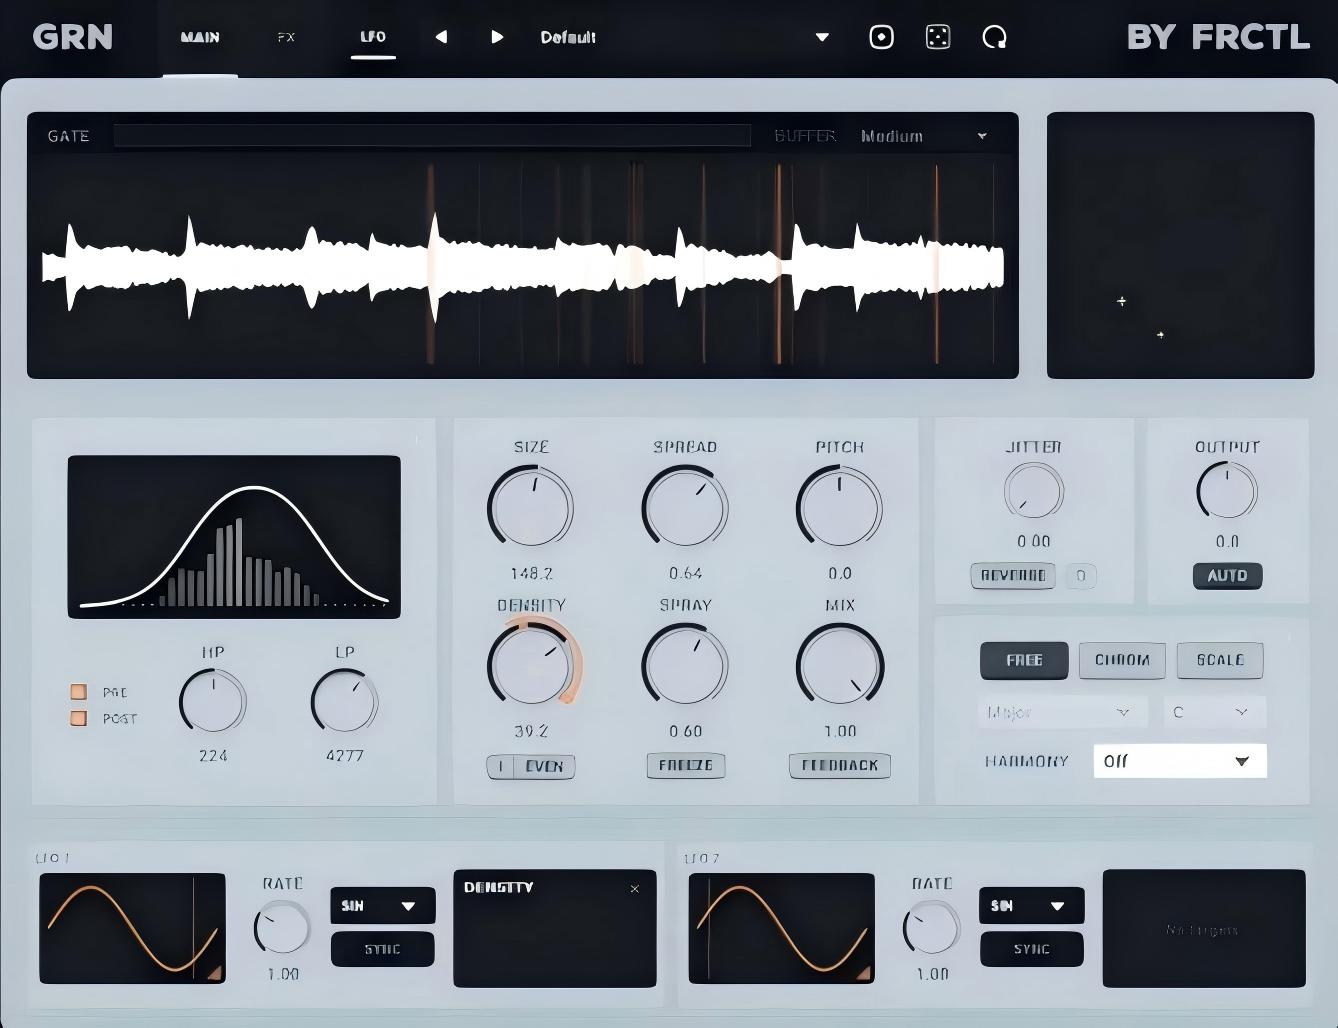Toggle the AUTO output button
The height and width of the screenshot is (1028, 1338).
1227,576
